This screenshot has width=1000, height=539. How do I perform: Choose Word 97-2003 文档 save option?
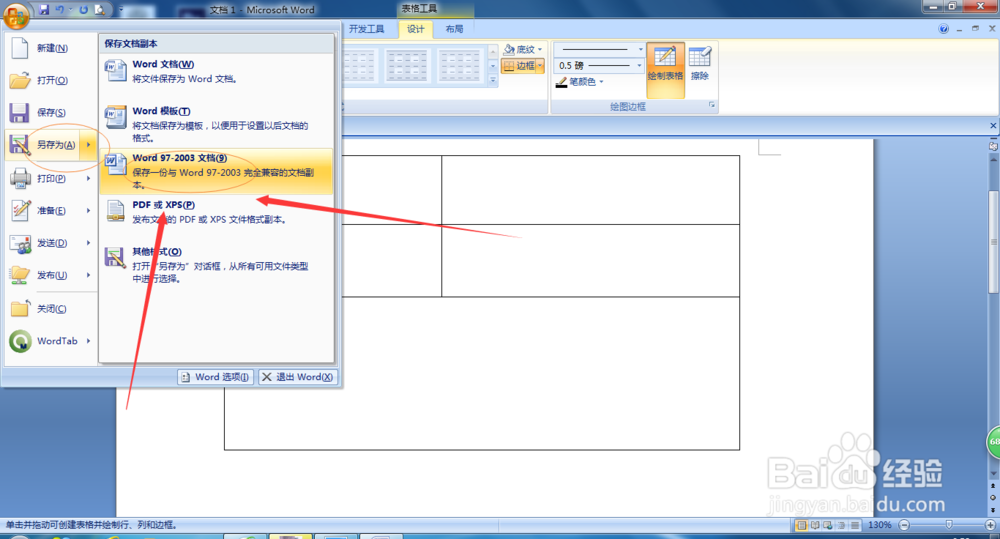(x=216, y=171)
